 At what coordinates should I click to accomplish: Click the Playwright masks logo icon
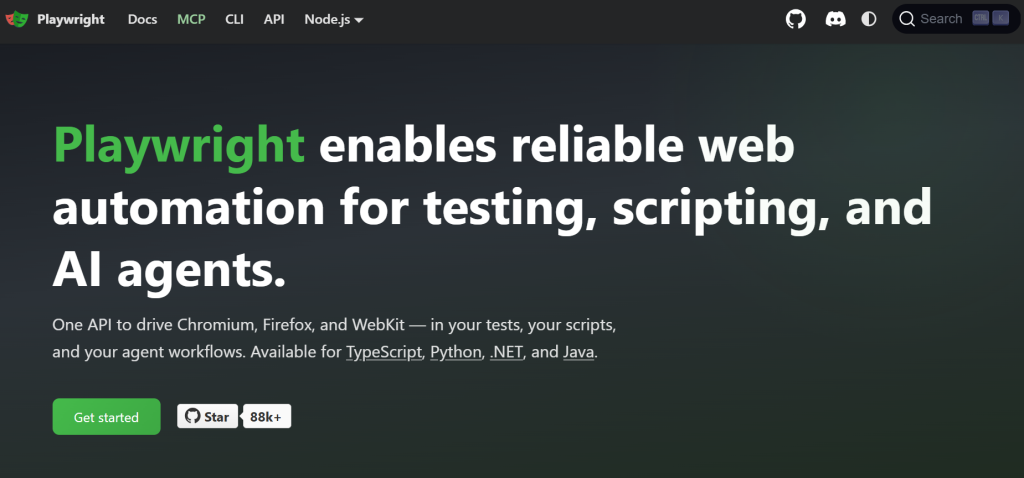[17, 19]
